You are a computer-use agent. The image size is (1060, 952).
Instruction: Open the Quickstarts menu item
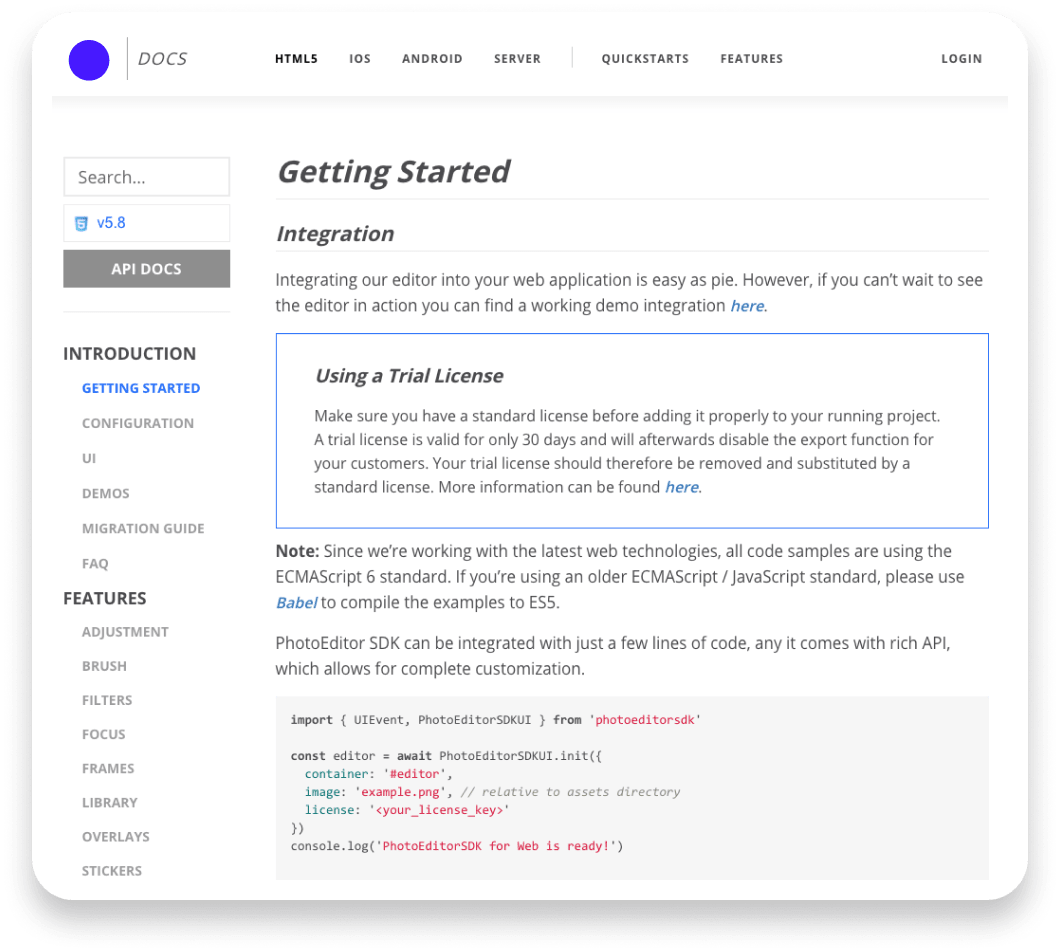click(645, 59)
